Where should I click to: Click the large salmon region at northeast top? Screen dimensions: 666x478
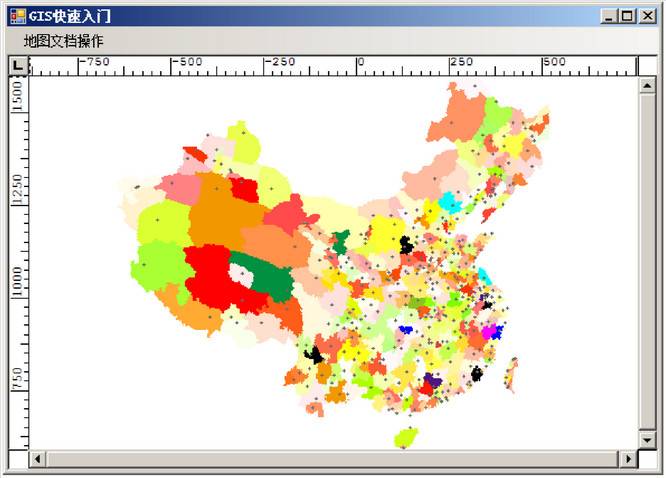point(459,114)
